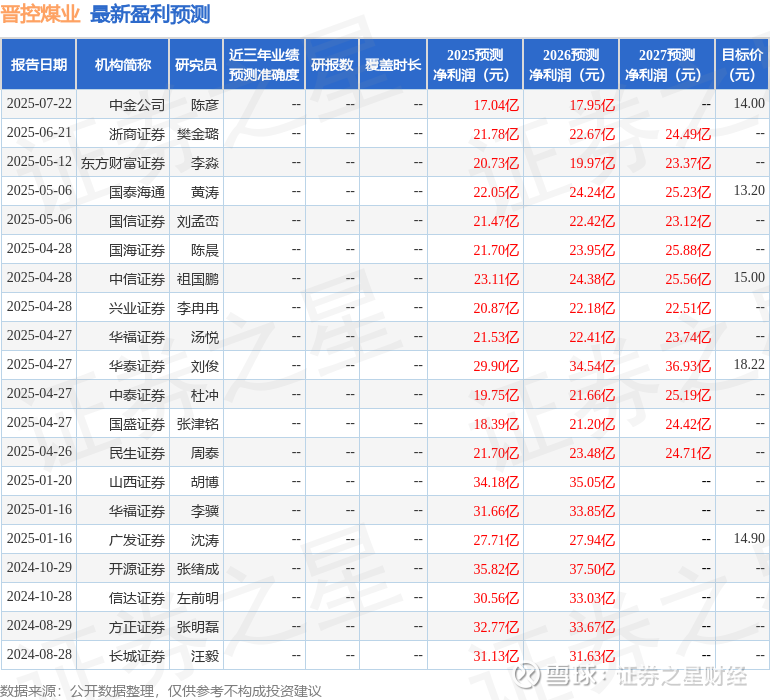Click the 数据来源 disclaimer footer text
The width and height of the screenshot is (770, 700).
pyautogui.click(x=161, y=691)
